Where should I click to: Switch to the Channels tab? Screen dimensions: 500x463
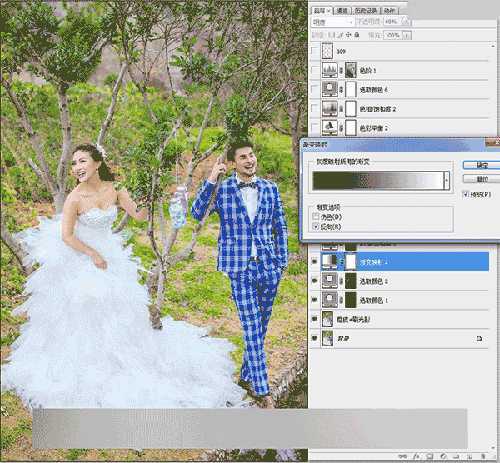(x=342, y=11)
